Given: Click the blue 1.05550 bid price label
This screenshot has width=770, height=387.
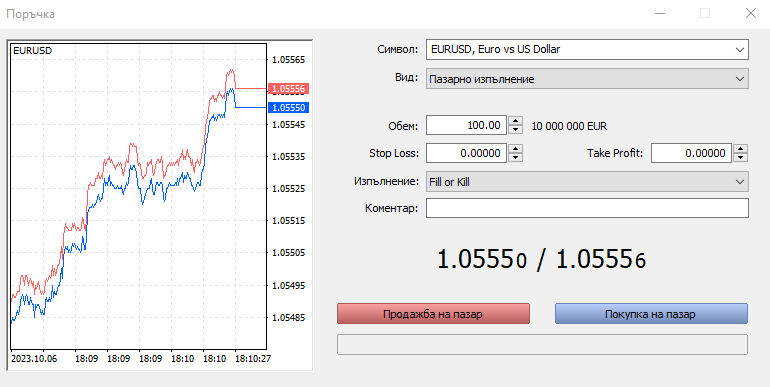Looking at the screenshot, I should pos(288,108).
